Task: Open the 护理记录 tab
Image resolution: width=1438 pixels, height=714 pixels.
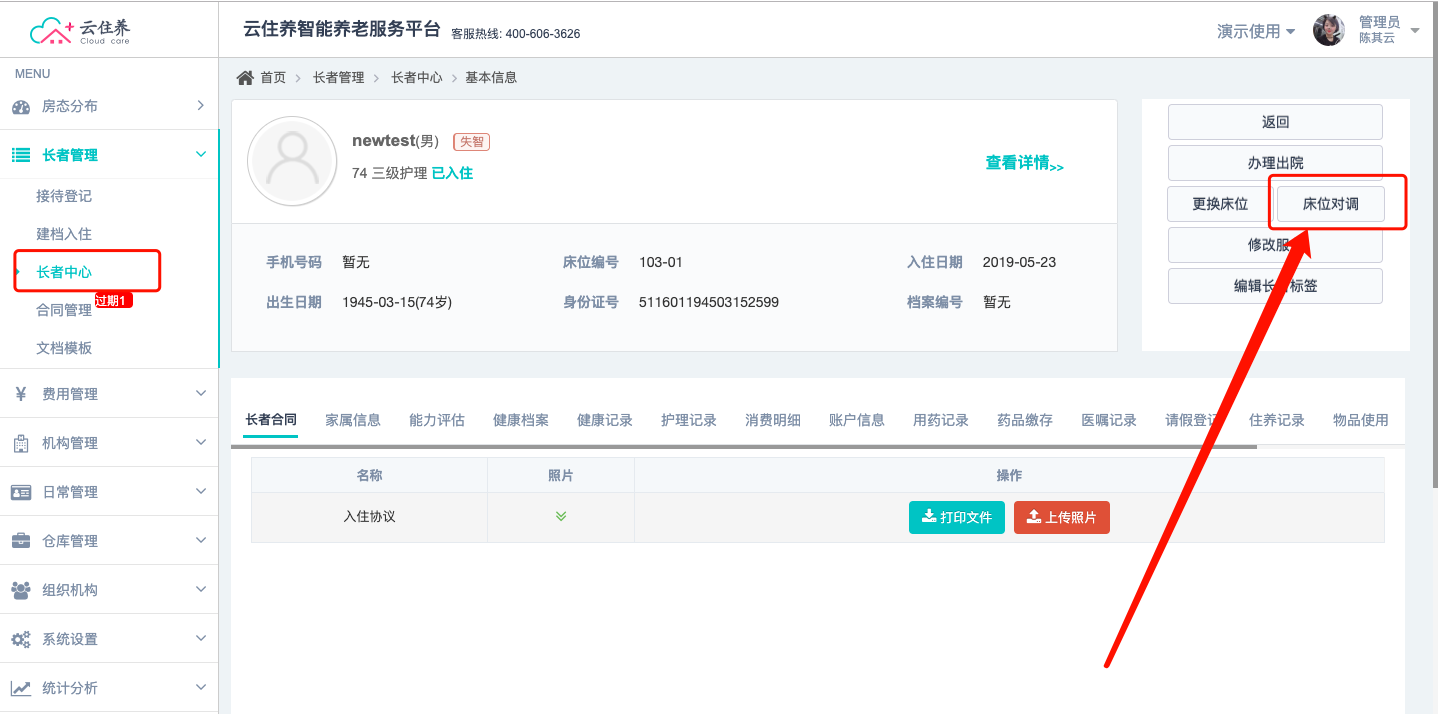Action: pos(689,420)
